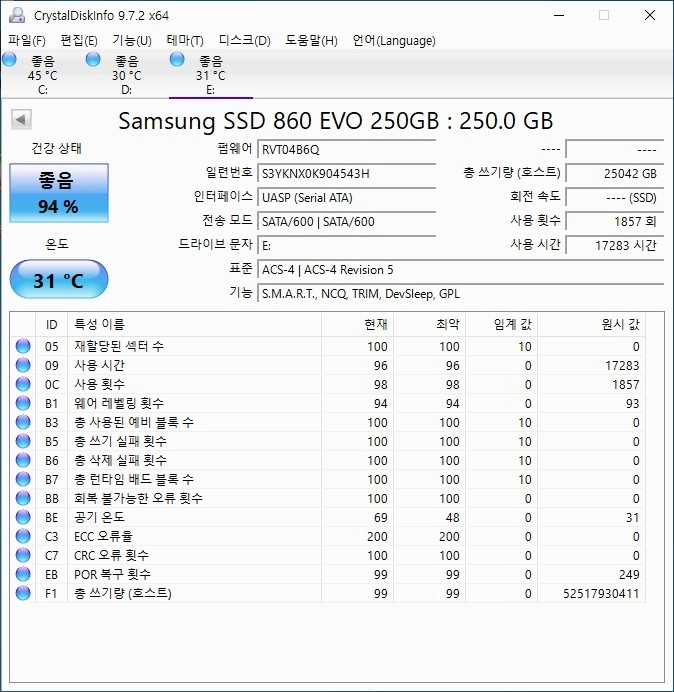The width and height of the screenshot is (674, 692).
Task: Open the 테마(T) menu
Action: coord(185,41)
